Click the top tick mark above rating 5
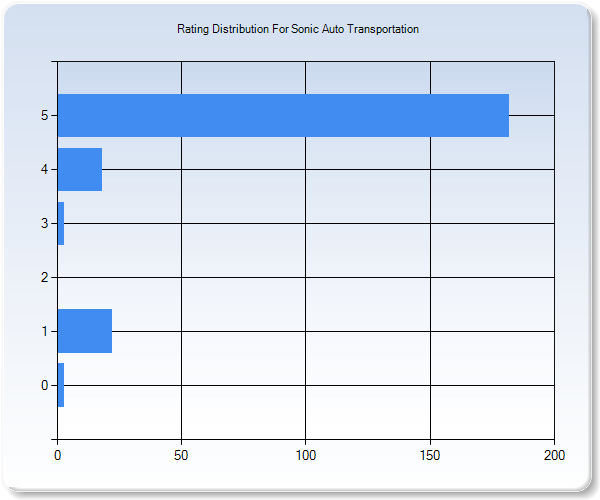 click(x=53, y=62)
